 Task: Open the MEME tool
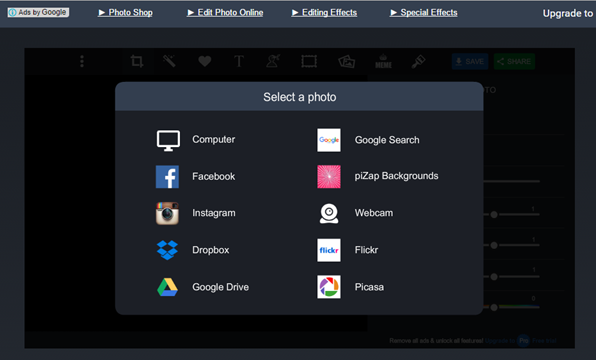click(x=383, y=62)
